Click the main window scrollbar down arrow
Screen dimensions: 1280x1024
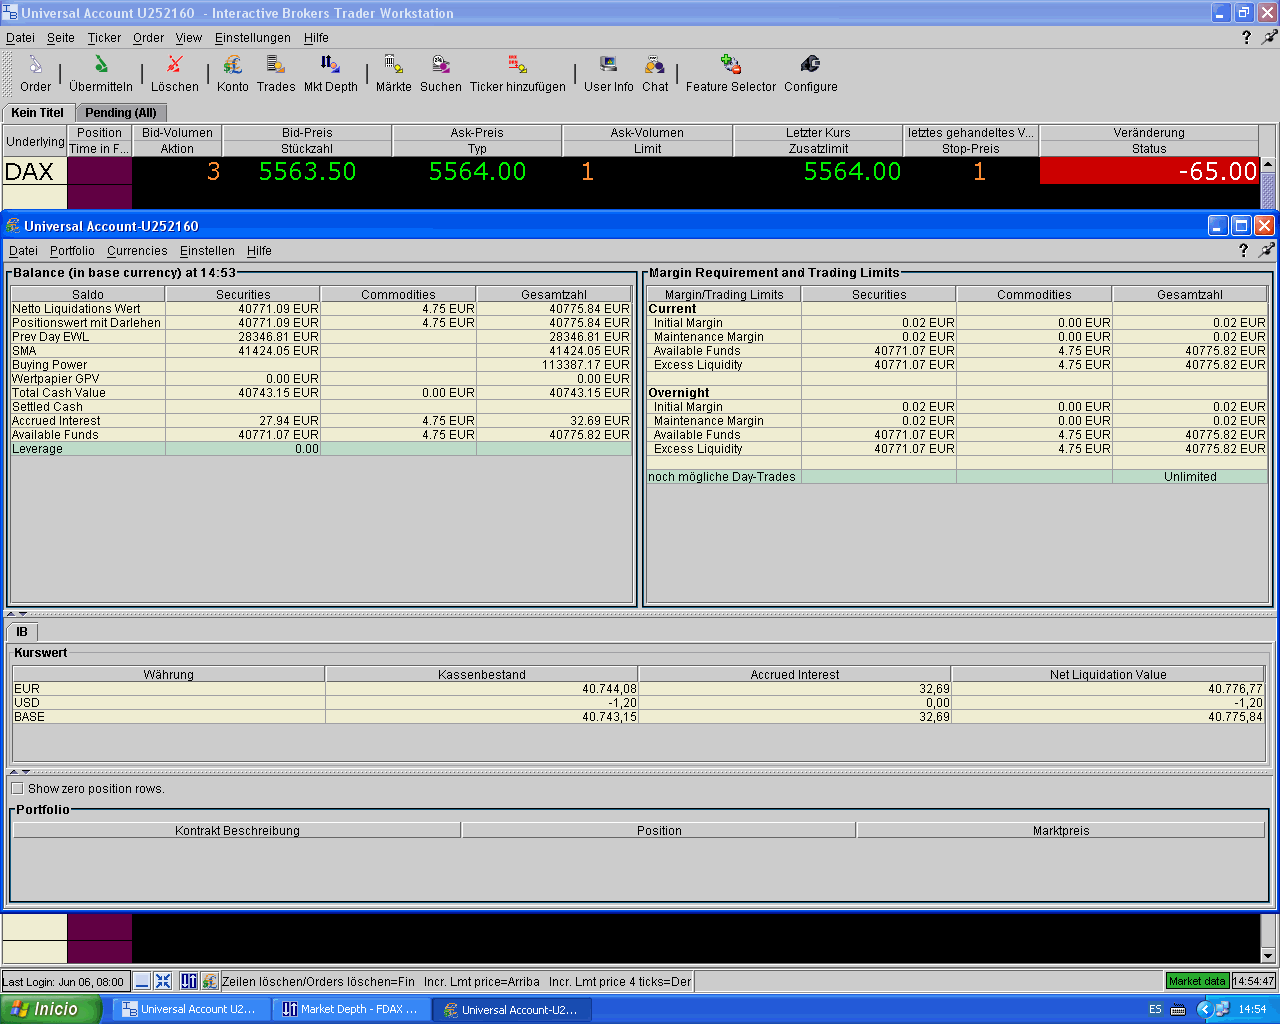(1268, 955)
